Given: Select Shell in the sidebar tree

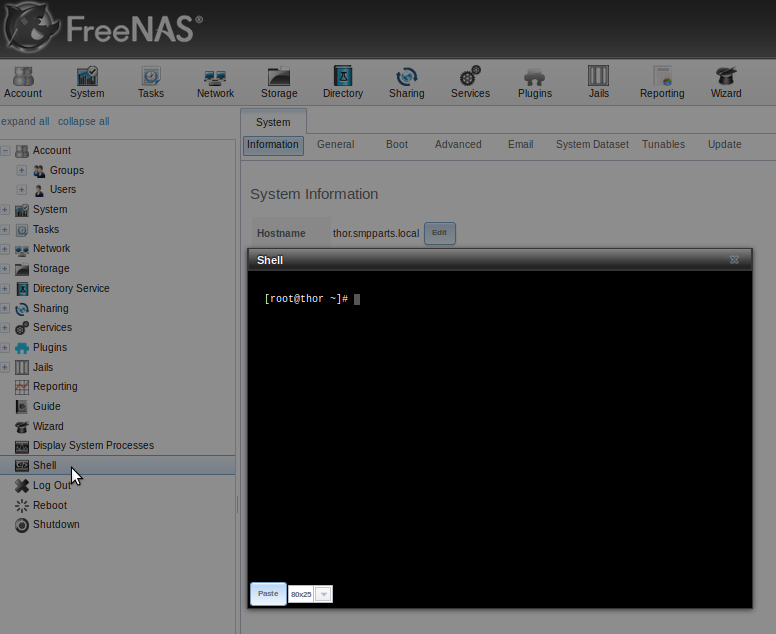Looking at the screenshot, I should 45,465.
